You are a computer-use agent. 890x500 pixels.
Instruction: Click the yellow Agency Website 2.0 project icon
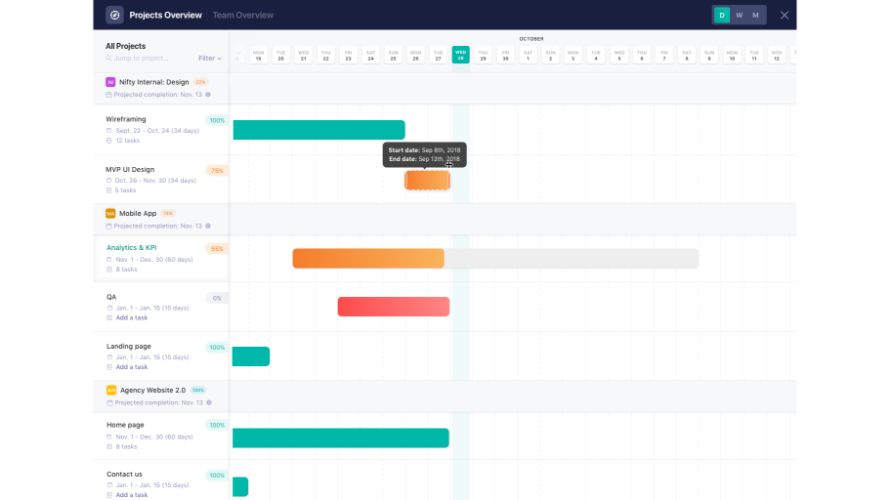point(111,390)
